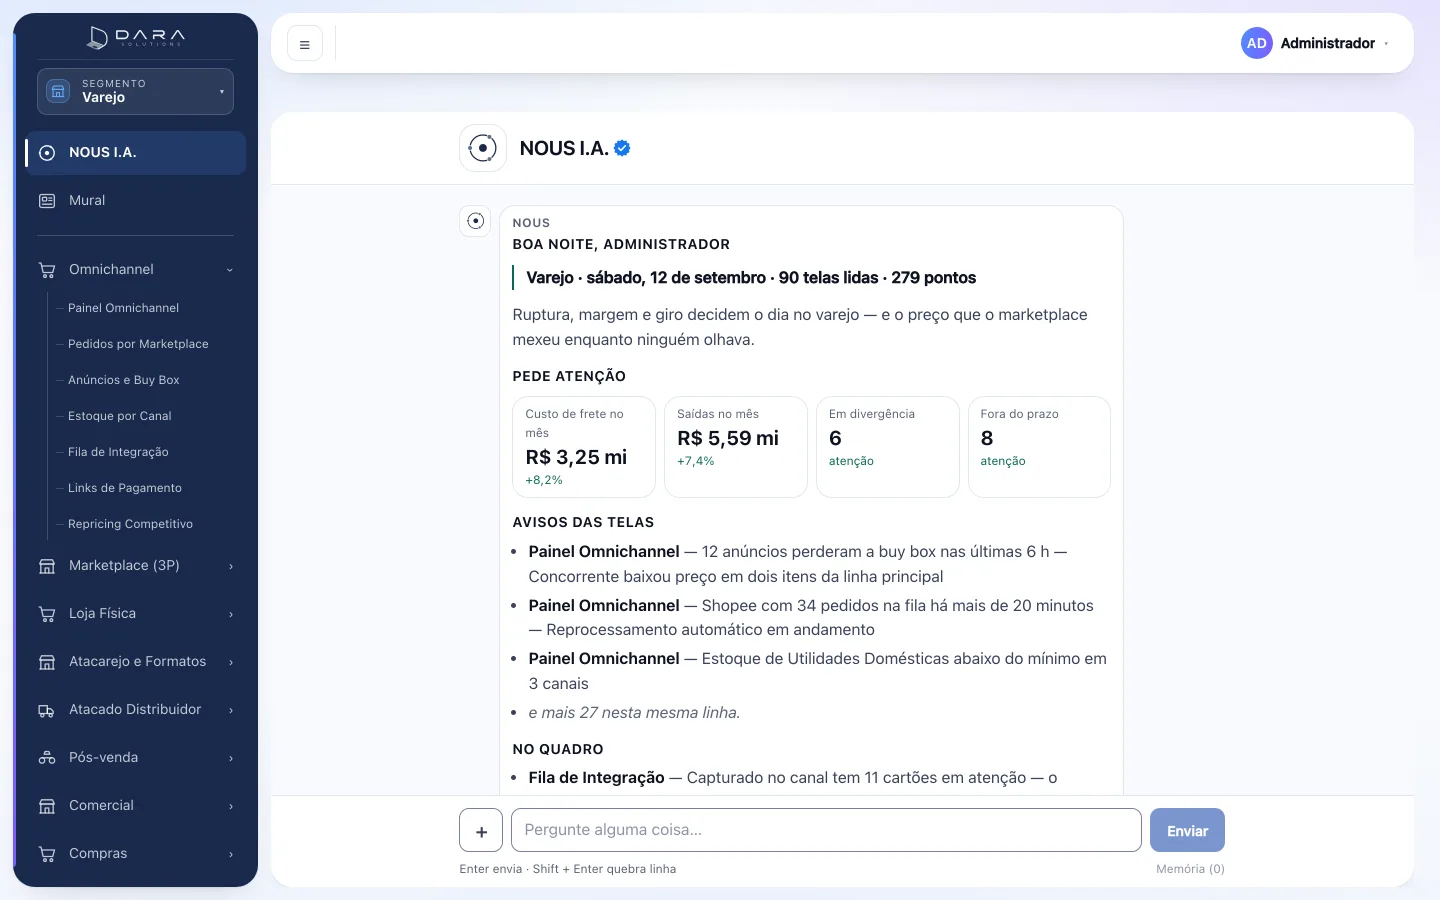This screenshot has width=1440, height=900.
Task: Open Pedidos por Marketplace
Action: pos(138,344)
